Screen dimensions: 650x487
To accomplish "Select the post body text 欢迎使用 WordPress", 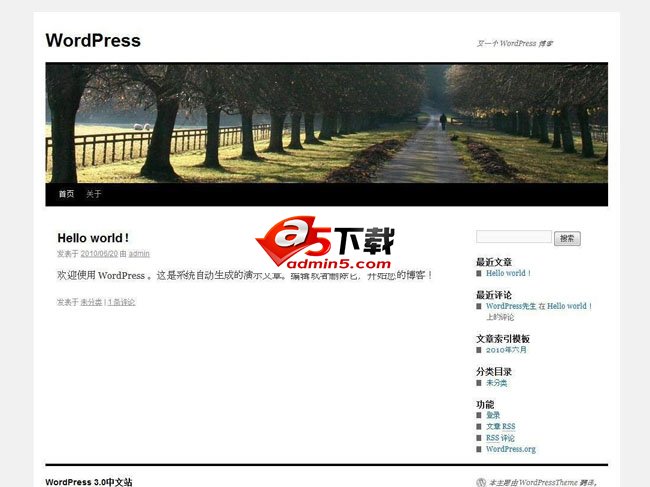I will (x=101, y=275).
